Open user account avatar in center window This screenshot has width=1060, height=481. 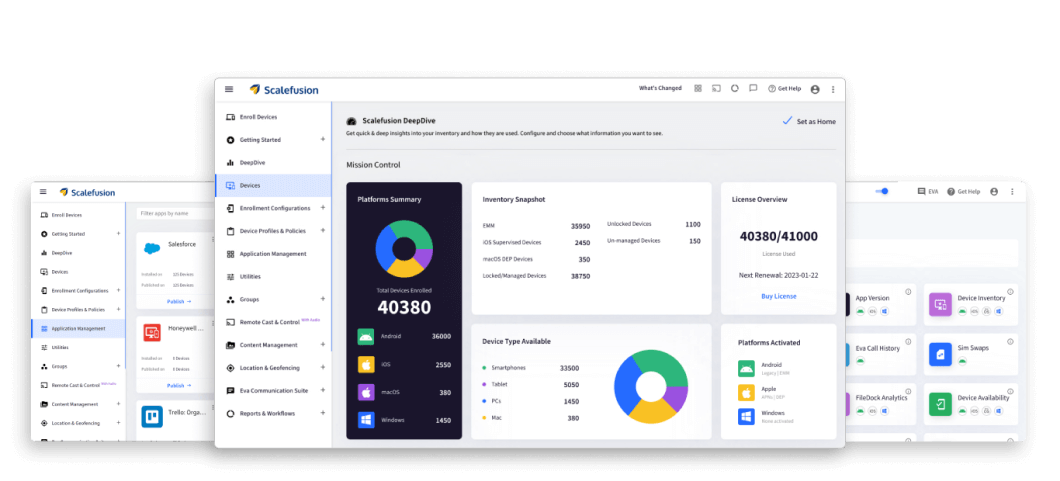tap(815, 89)
